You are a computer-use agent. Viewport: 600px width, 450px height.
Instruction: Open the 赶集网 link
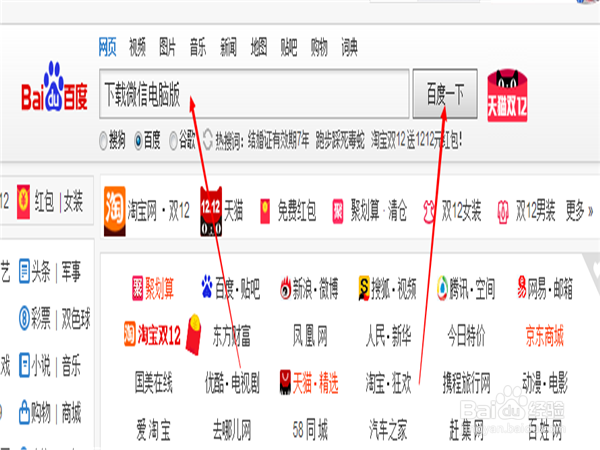[x=466, y=430]
